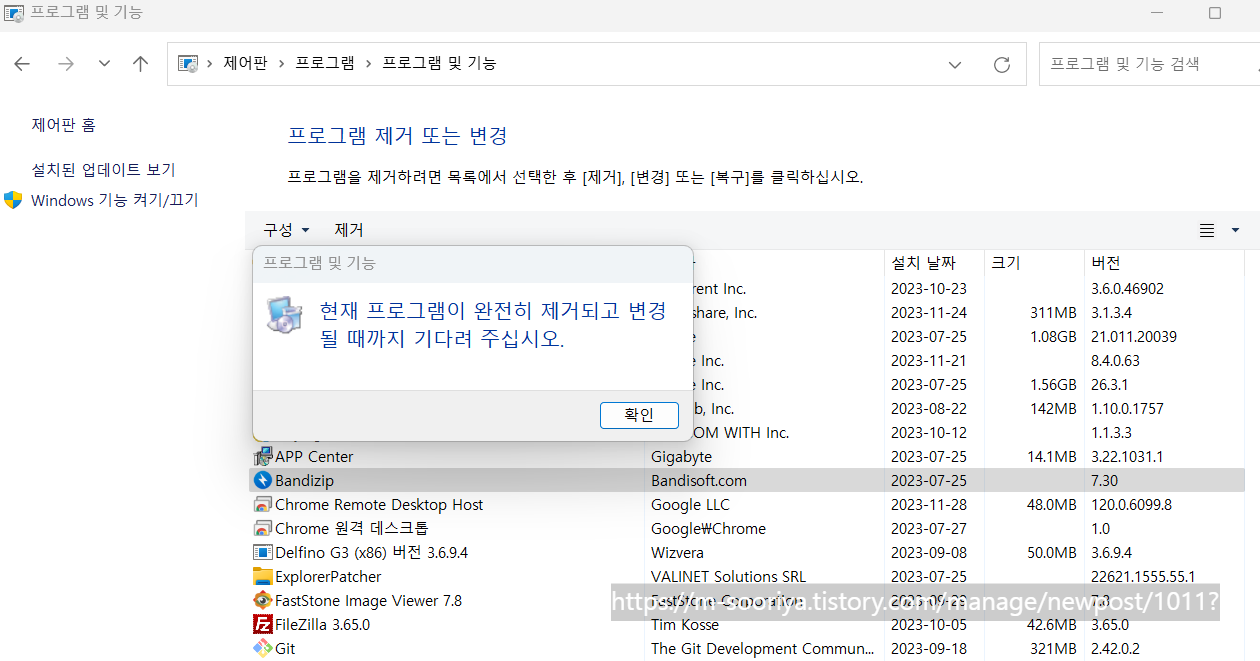Focus the 프로그램 및 기능 검색 search box

tap(1148, 64)
